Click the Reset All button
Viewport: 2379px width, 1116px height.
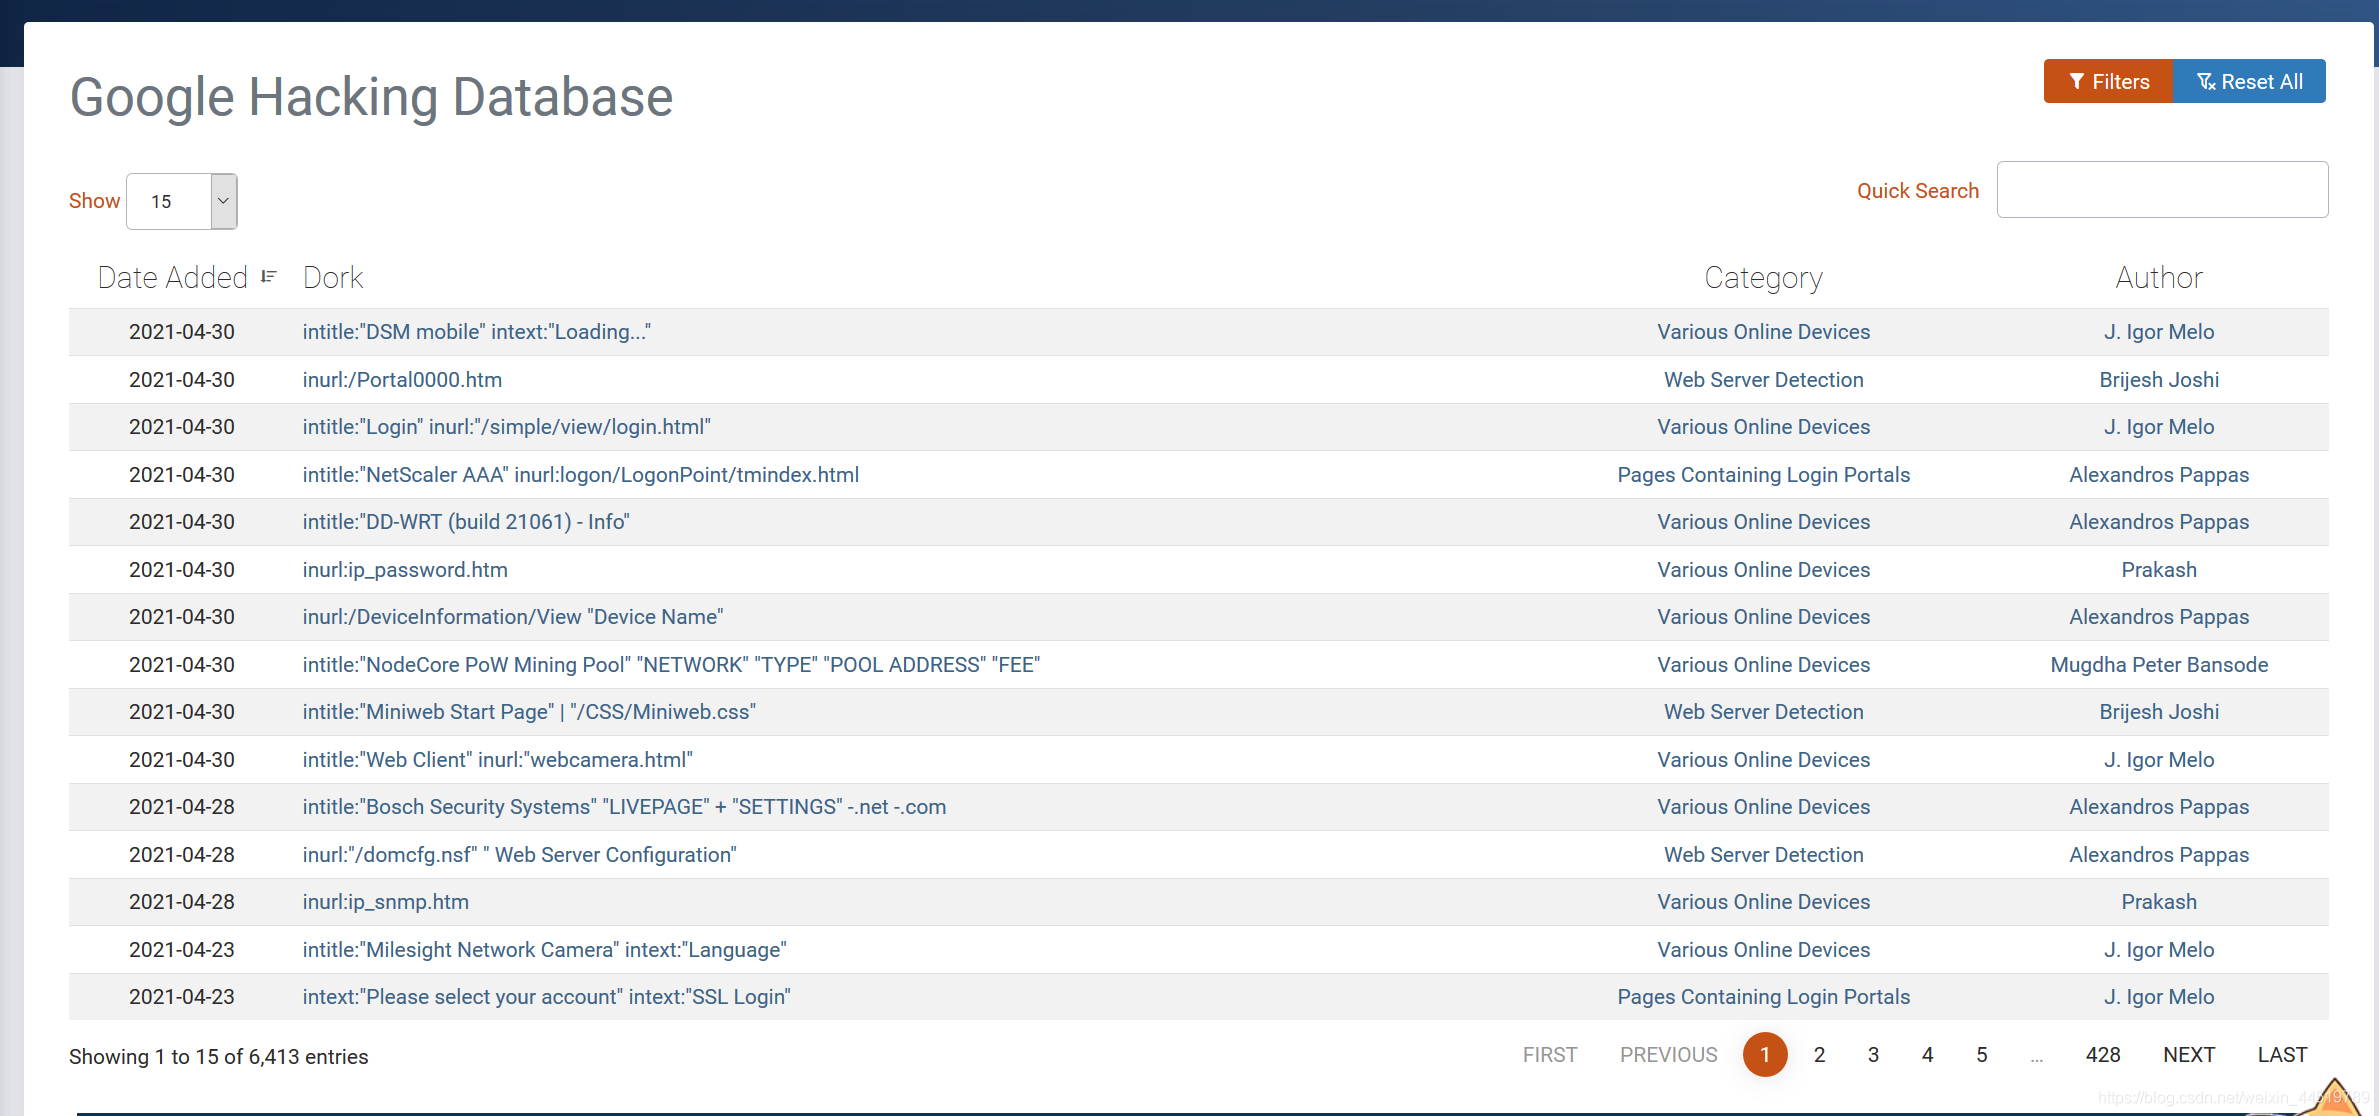pos(2249,82)
